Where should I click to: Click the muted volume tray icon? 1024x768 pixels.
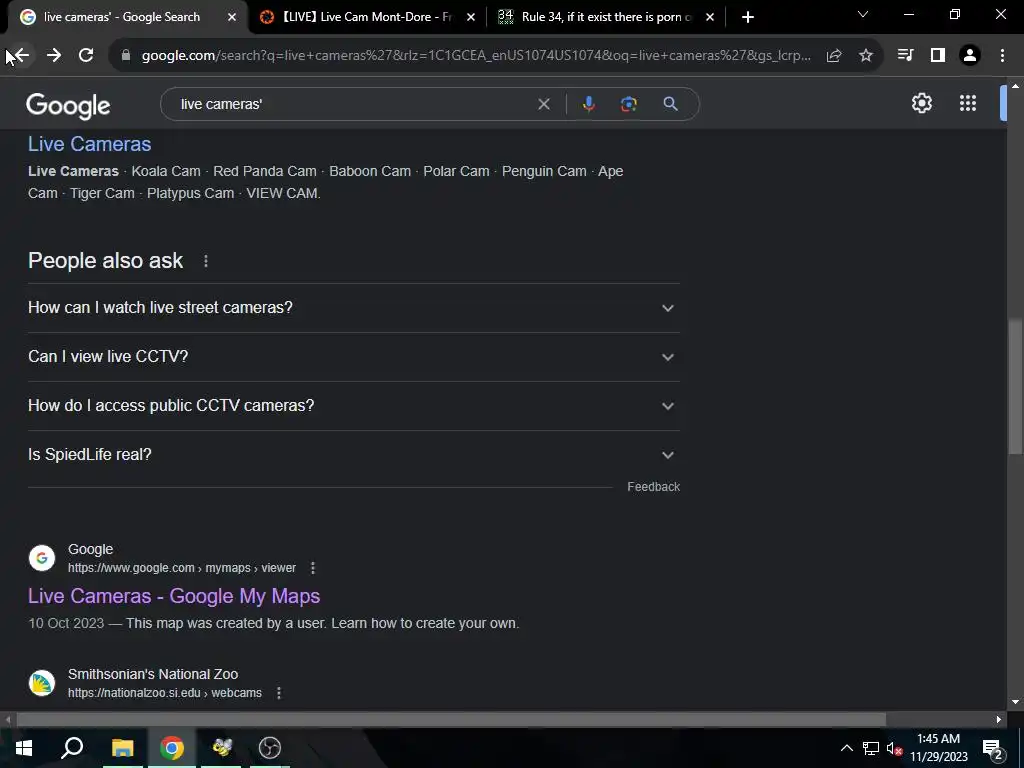[x=894, y=748]
